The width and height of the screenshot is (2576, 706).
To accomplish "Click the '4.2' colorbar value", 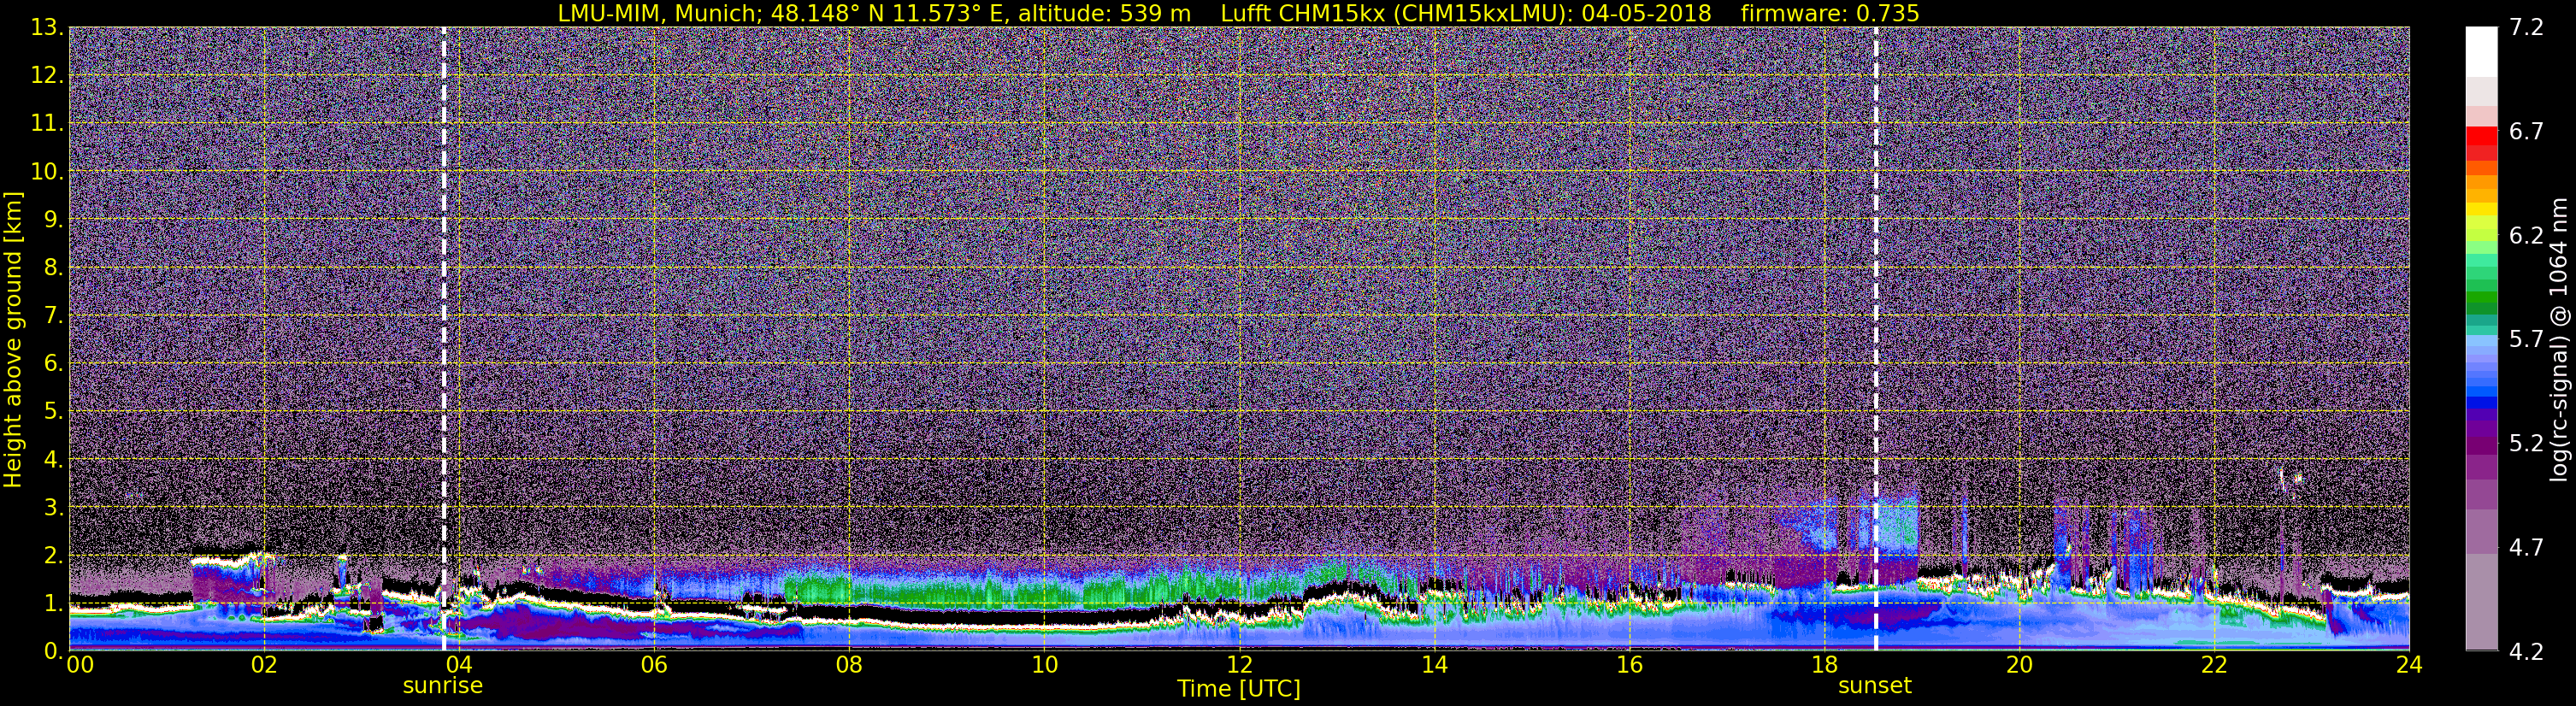I will (2526, 651).
